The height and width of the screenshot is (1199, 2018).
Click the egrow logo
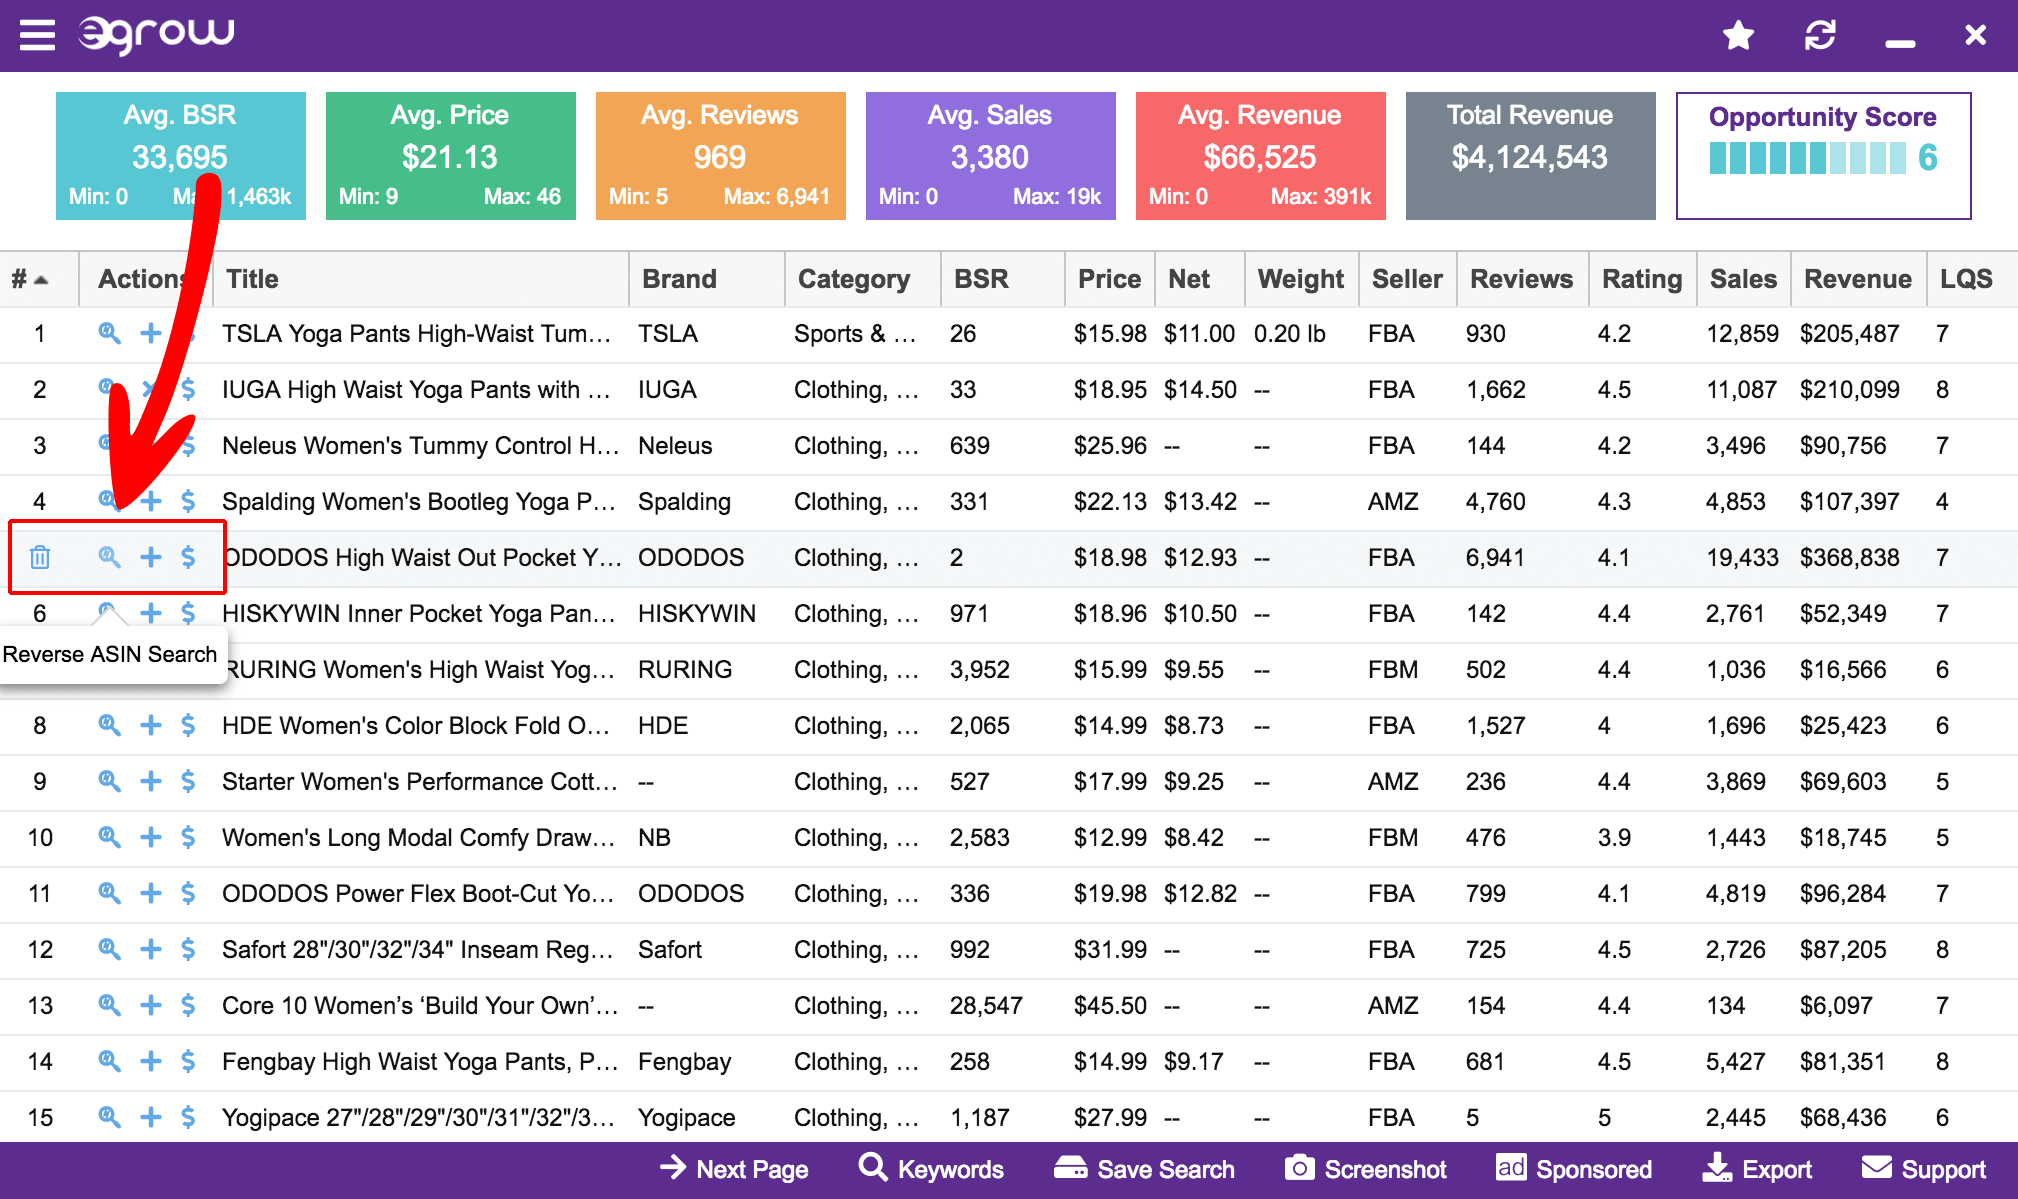point(156,35)
